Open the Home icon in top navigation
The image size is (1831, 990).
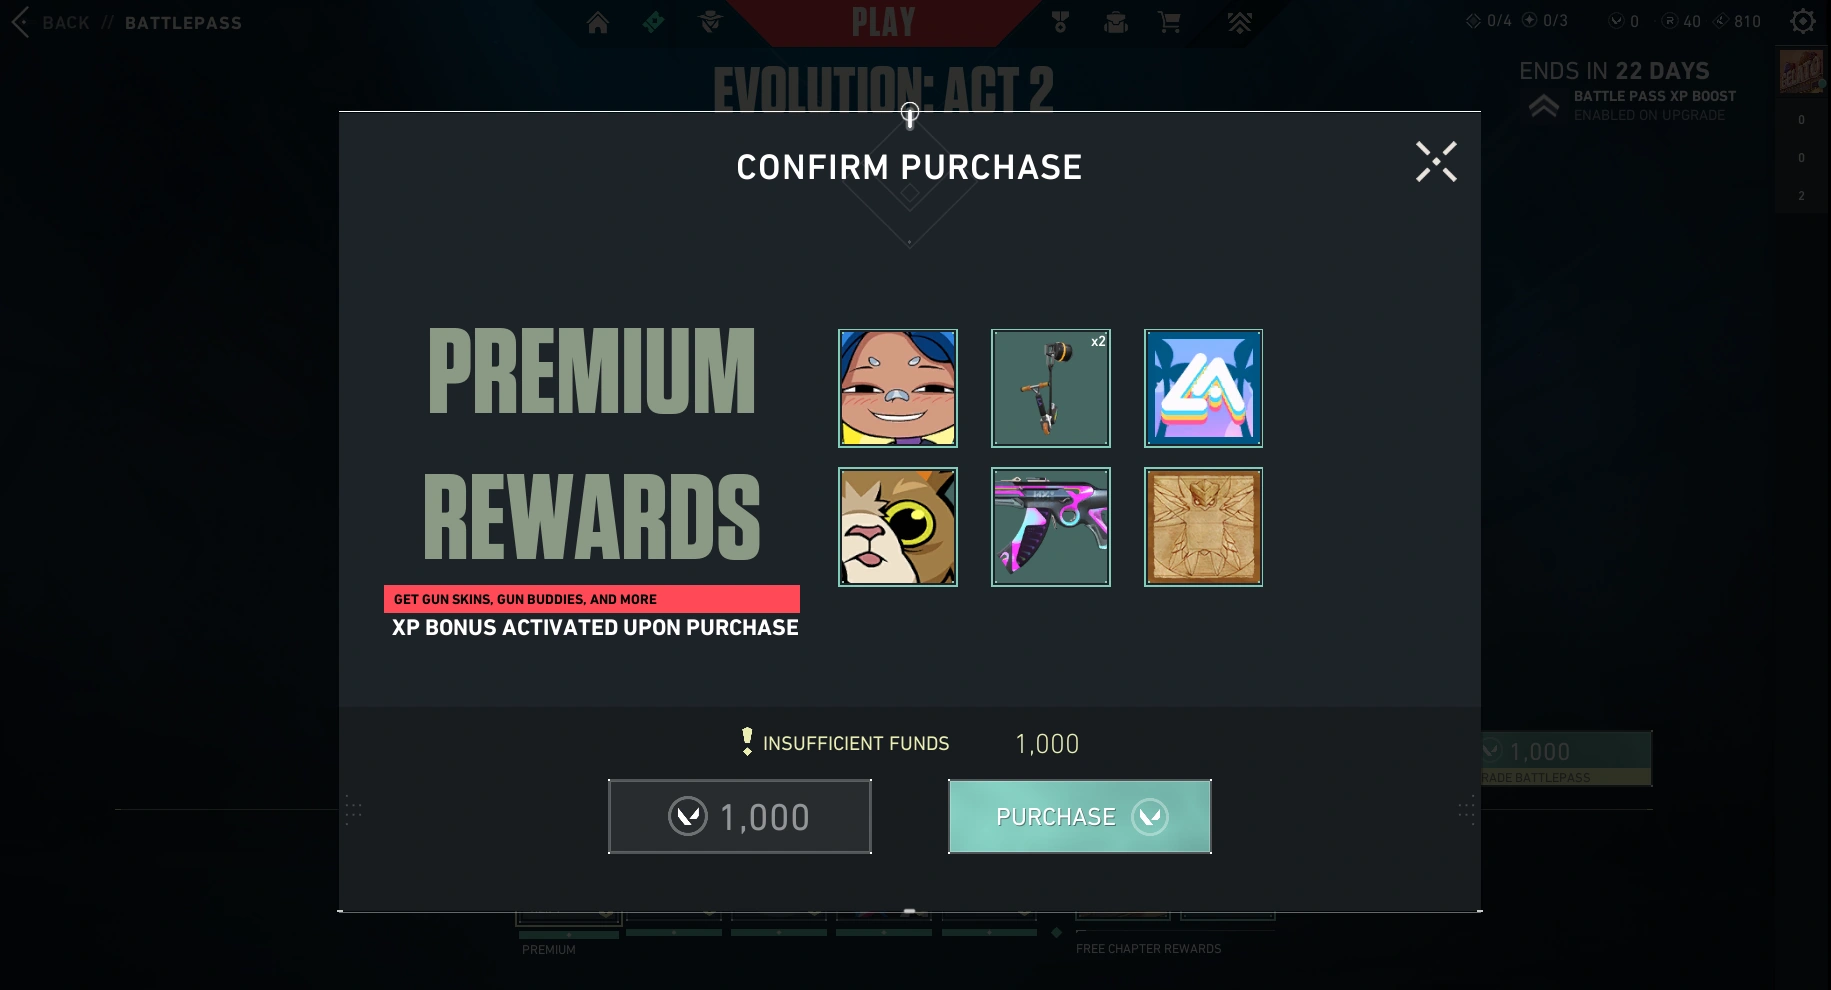pos(598,22)
